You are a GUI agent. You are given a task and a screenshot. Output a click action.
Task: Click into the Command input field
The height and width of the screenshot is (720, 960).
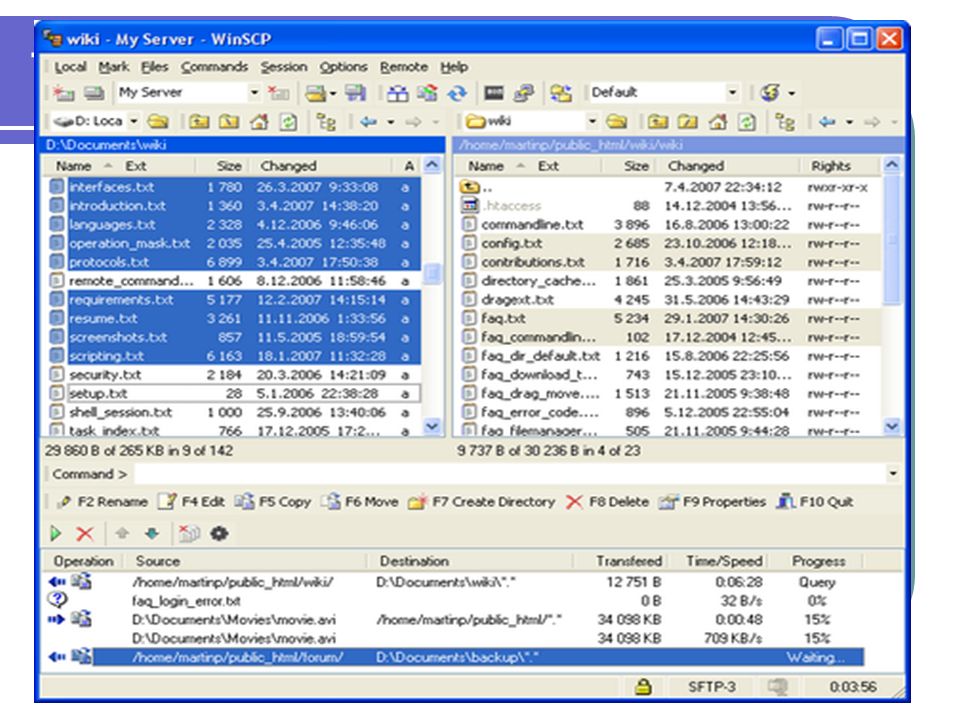point(509,473)
